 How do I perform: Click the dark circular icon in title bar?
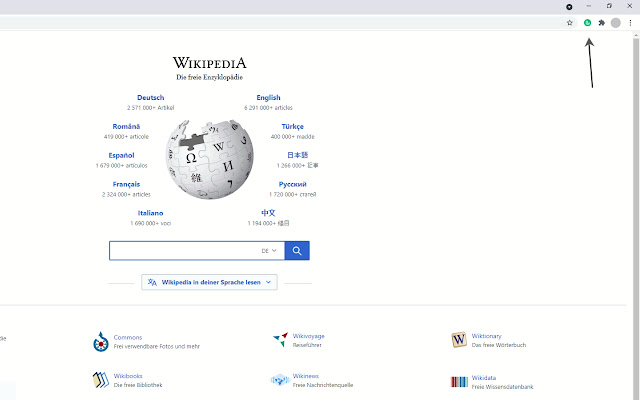(569, 7)
